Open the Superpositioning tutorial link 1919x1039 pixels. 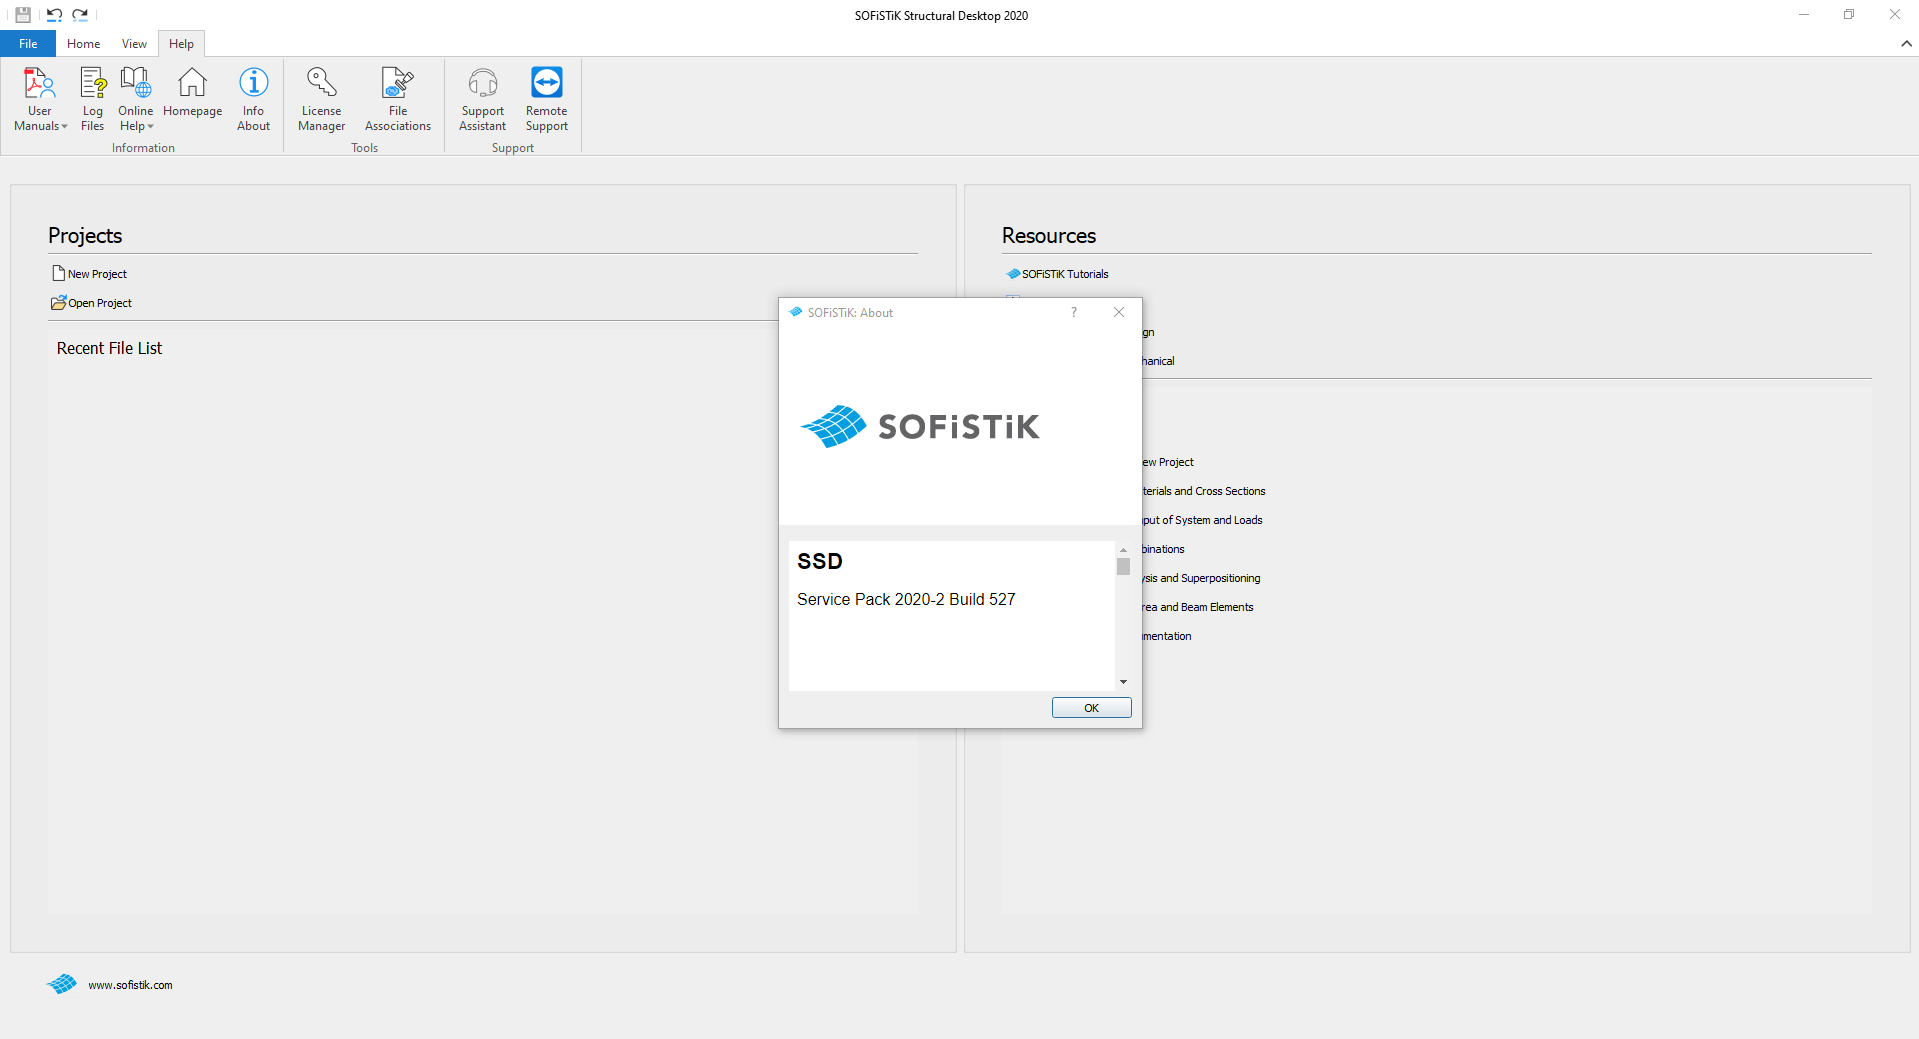(1200, 578)
